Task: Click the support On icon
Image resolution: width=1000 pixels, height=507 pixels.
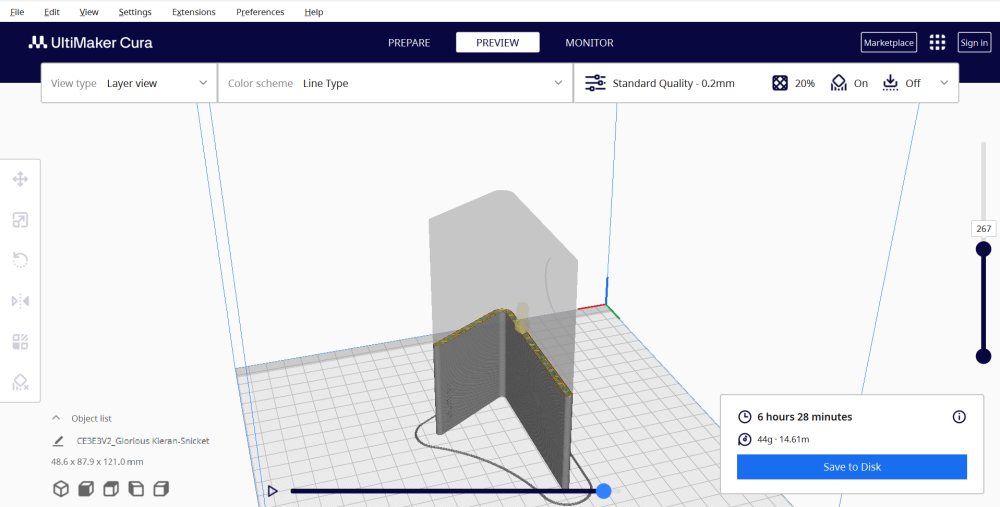Action: click(839, 83)
